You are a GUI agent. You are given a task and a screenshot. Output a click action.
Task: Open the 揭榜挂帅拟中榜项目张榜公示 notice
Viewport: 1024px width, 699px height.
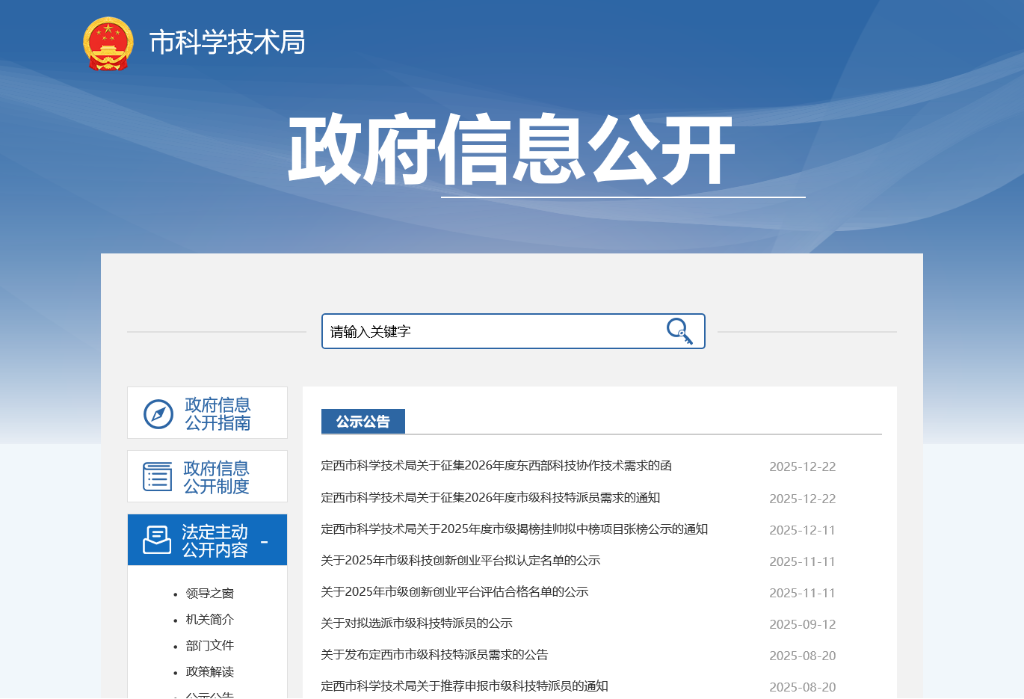[x=514, y=529]
